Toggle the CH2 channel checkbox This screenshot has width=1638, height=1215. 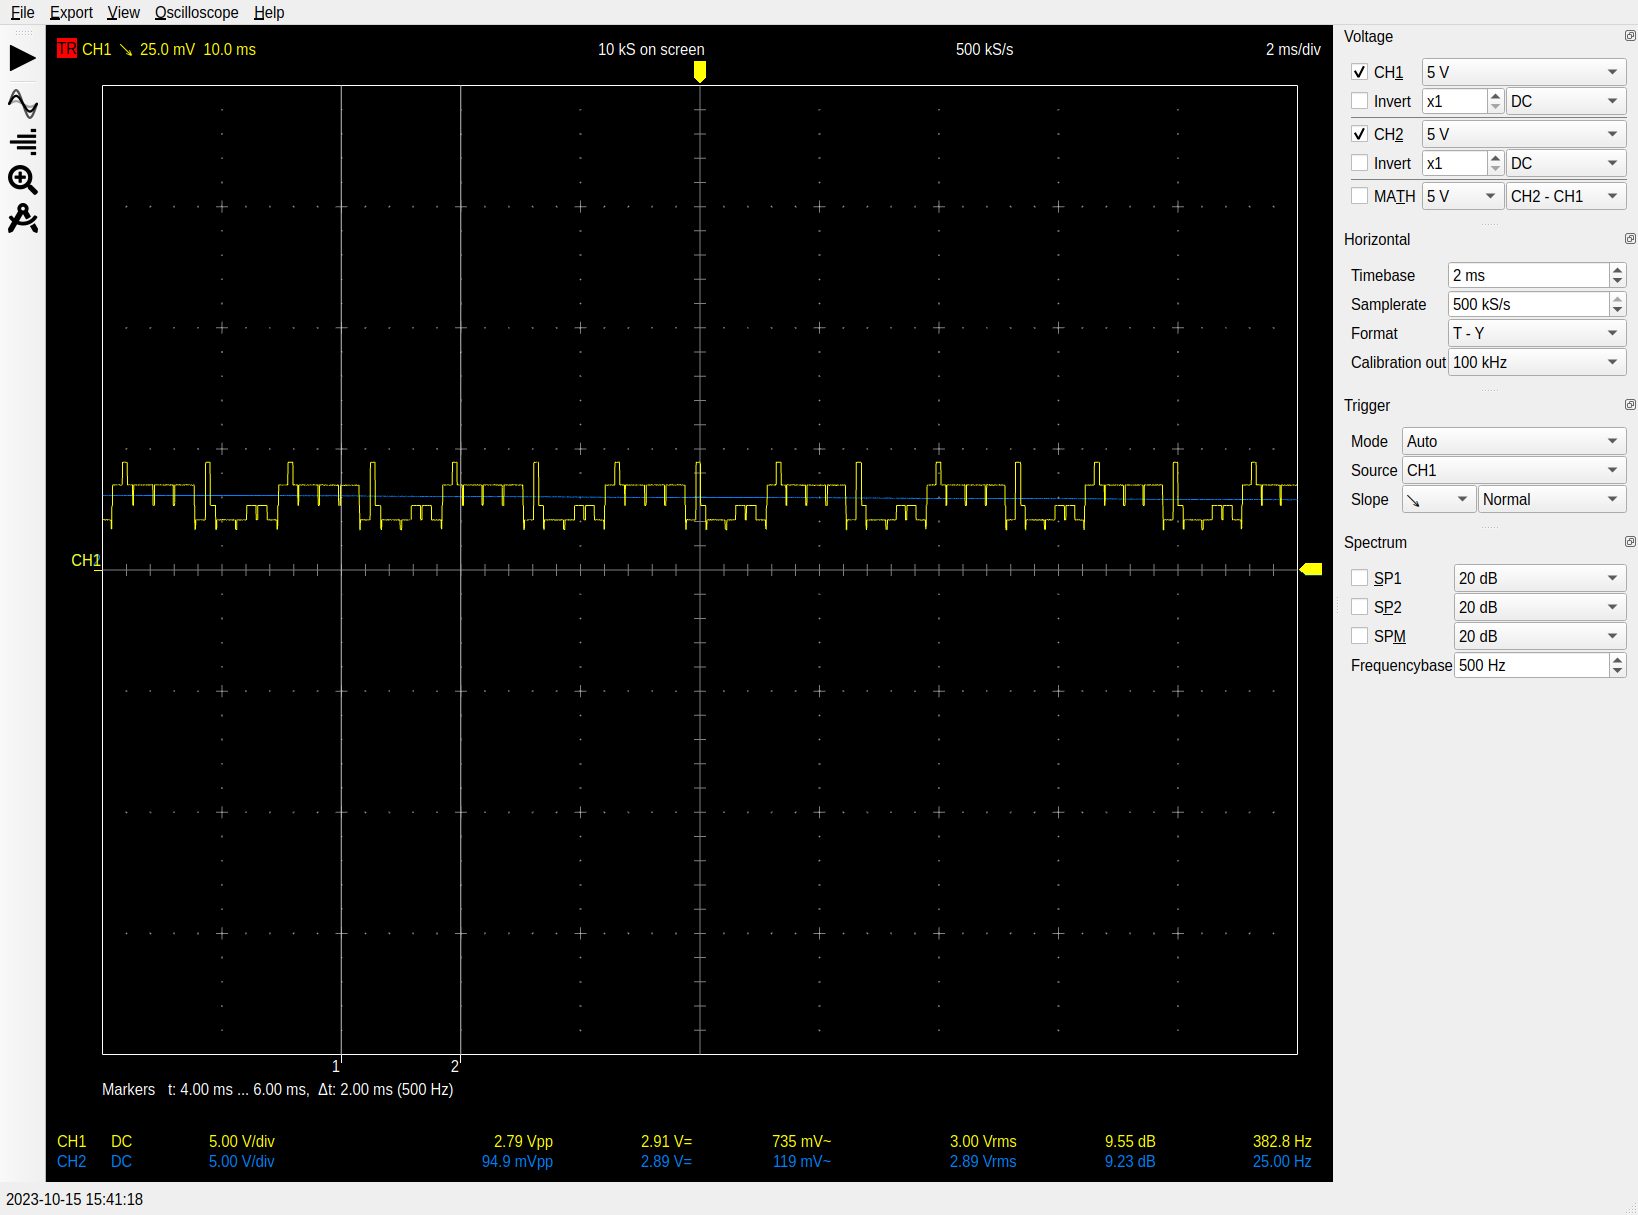click(1359, 134)
